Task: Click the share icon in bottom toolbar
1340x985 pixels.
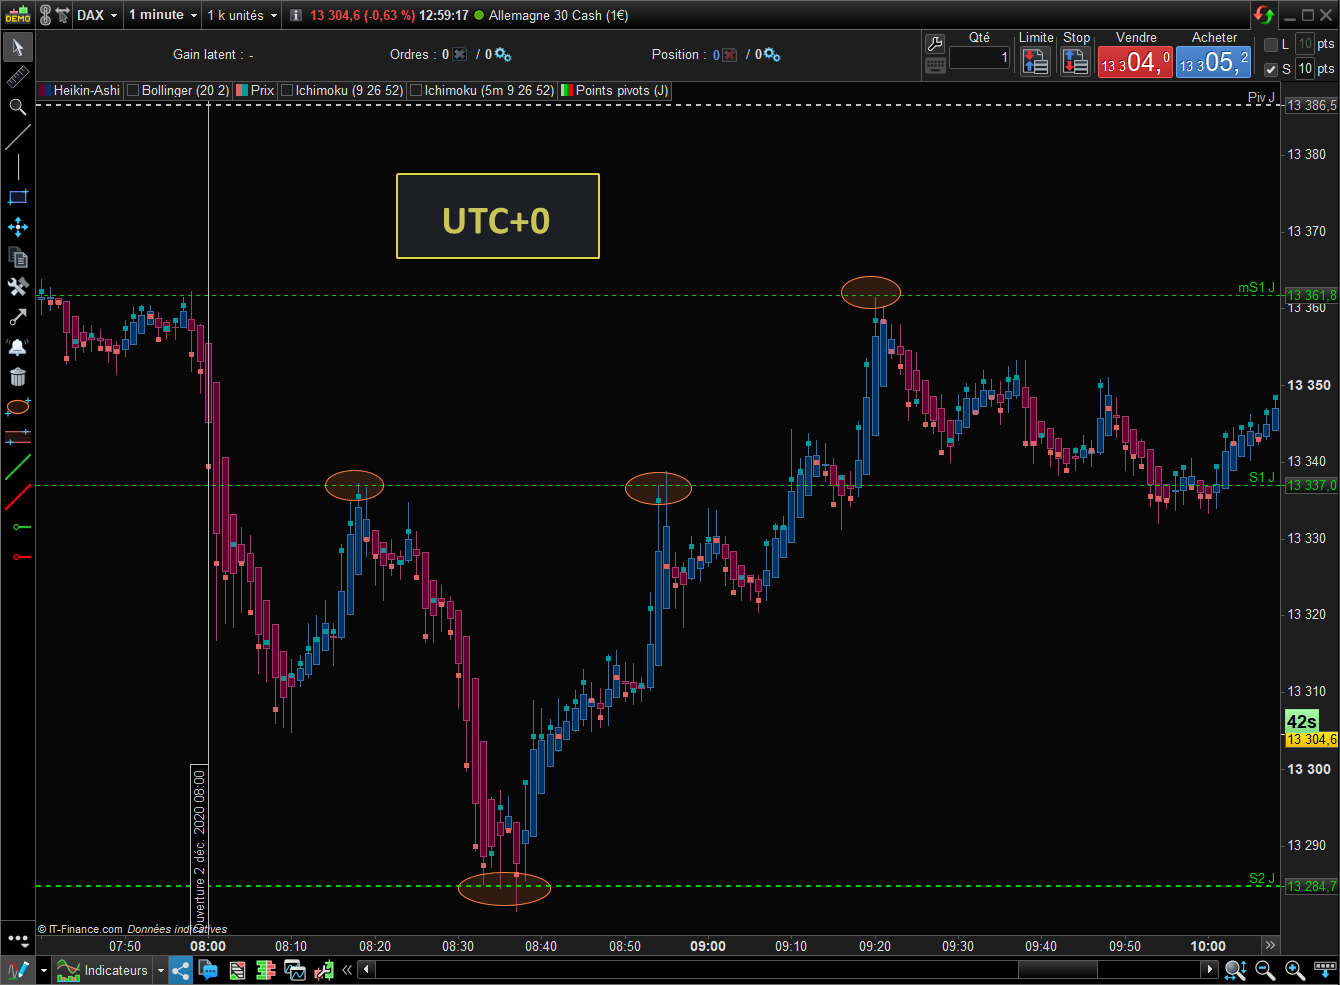Action: click(181, 970)
